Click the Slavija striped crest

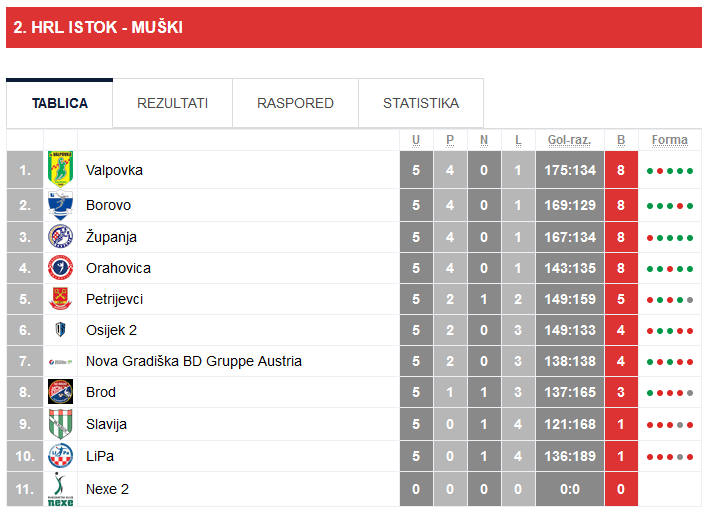60,424
